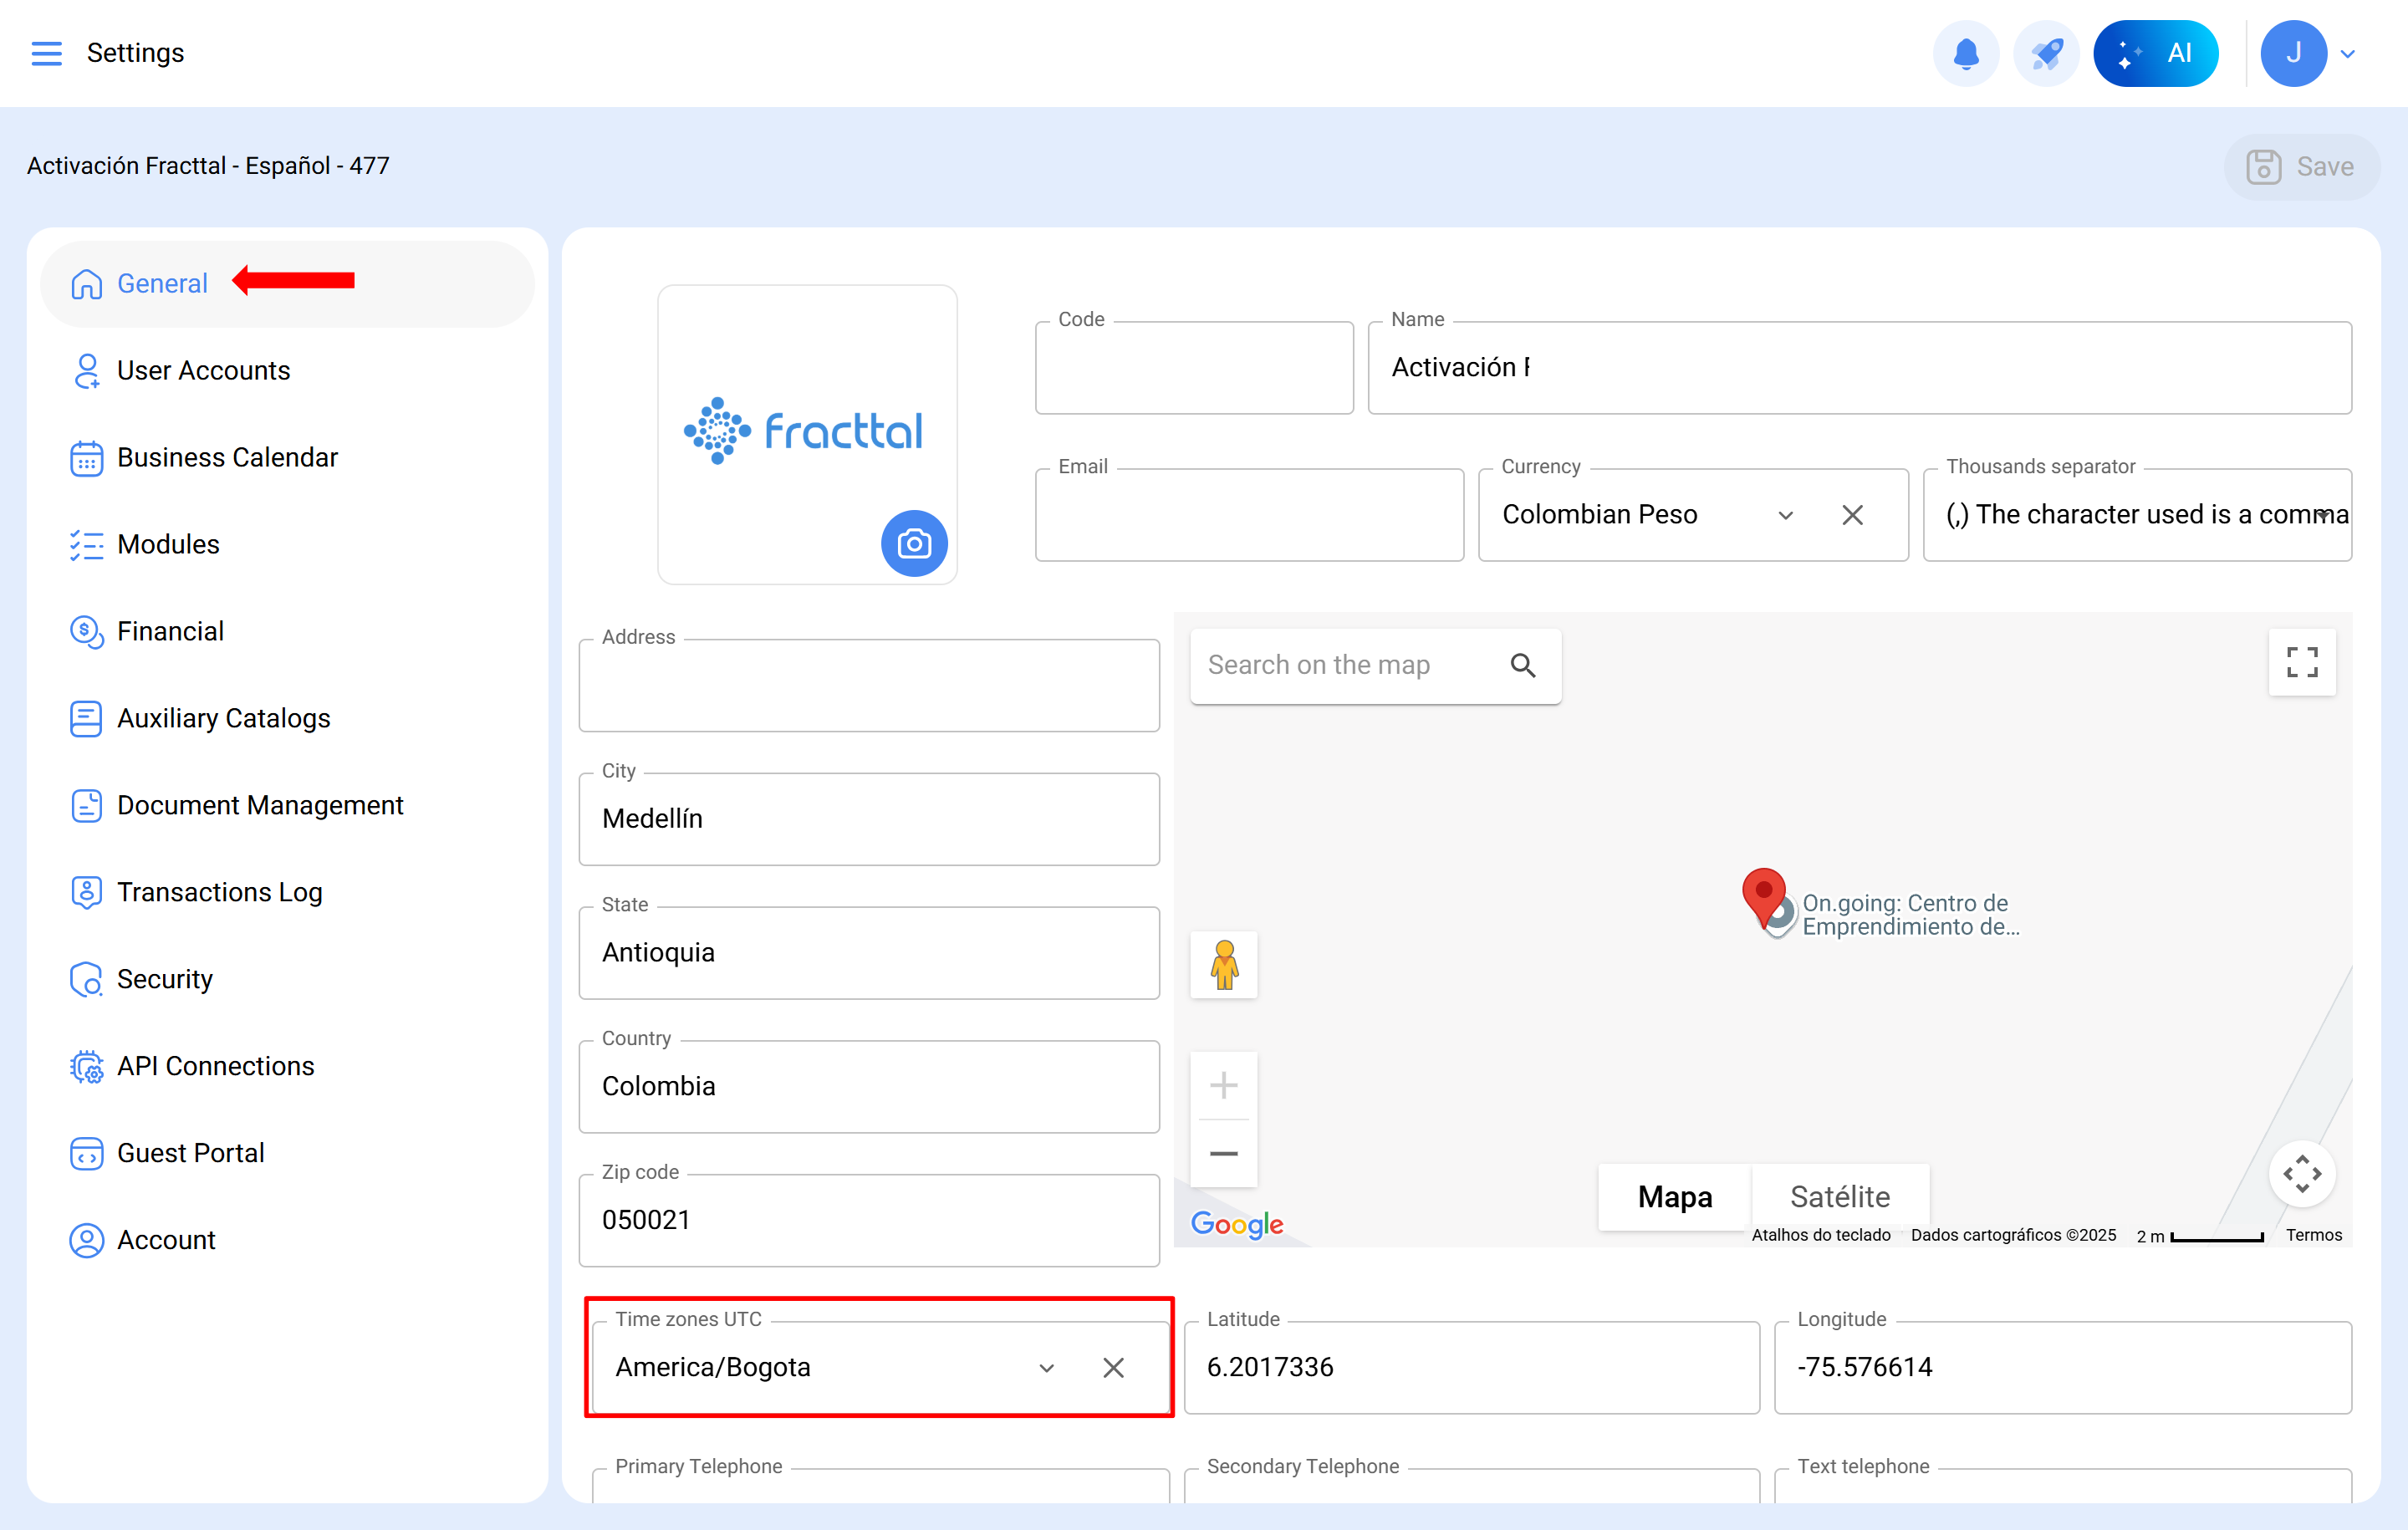The image size is (2408, 1530).
Task: Expand the Time zones UTC dropdown
Action: [x=1046, y=1367]
